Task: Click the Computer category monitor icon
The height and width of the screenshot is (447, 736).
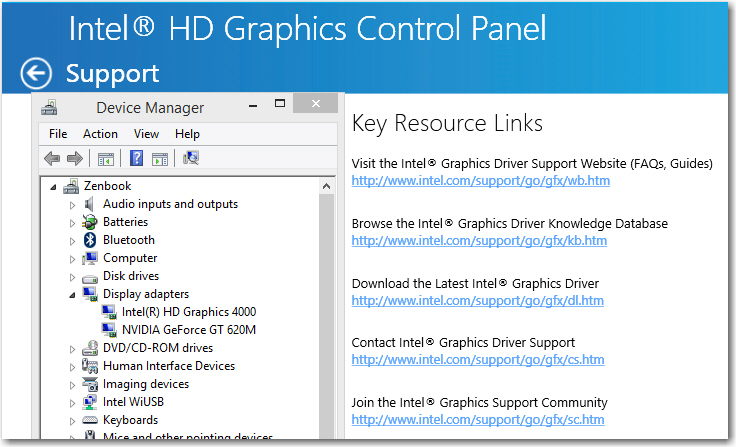Action: coord(90,258)
